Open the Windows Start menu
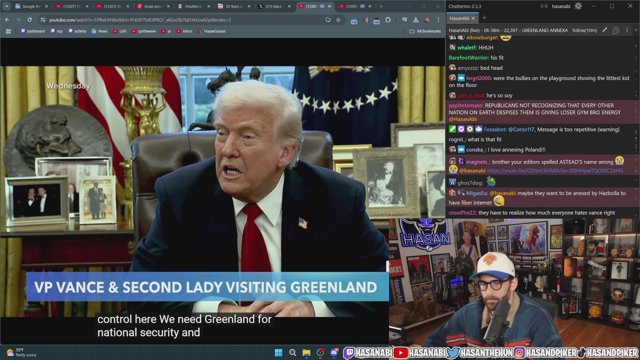 click(x=279, y=352)
